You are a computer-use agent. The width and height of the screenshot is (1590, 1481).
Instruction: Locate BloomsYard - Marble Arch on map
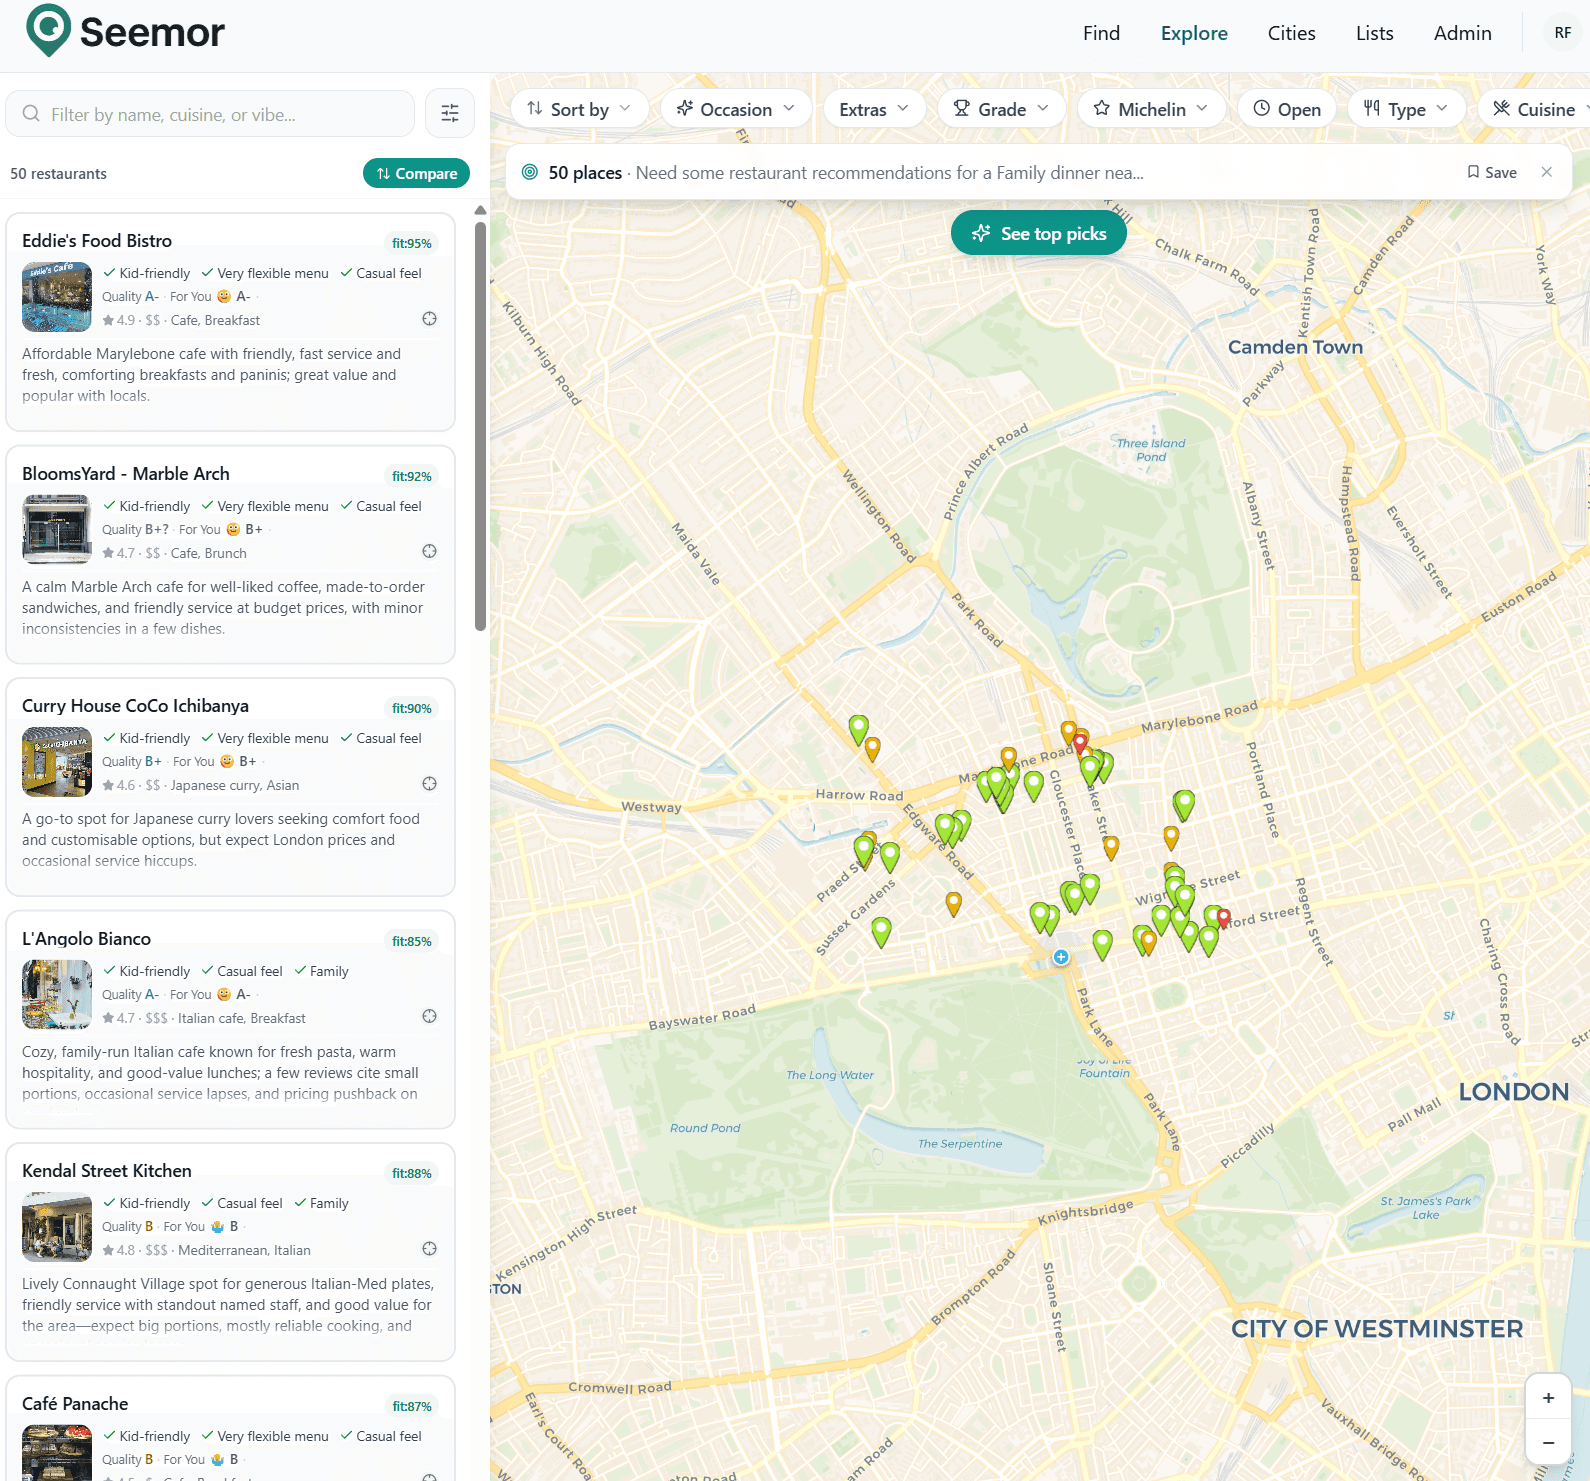[x=429, y=551]
